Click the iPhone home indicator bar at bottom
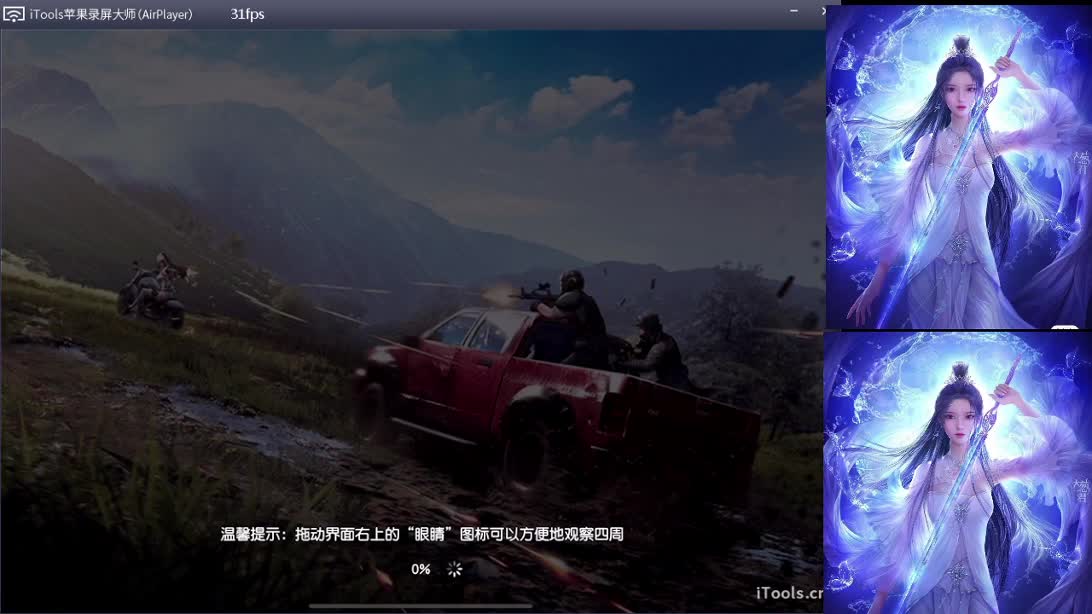Viewport: 1092px width, 614px height. click(x=421, y=606)
